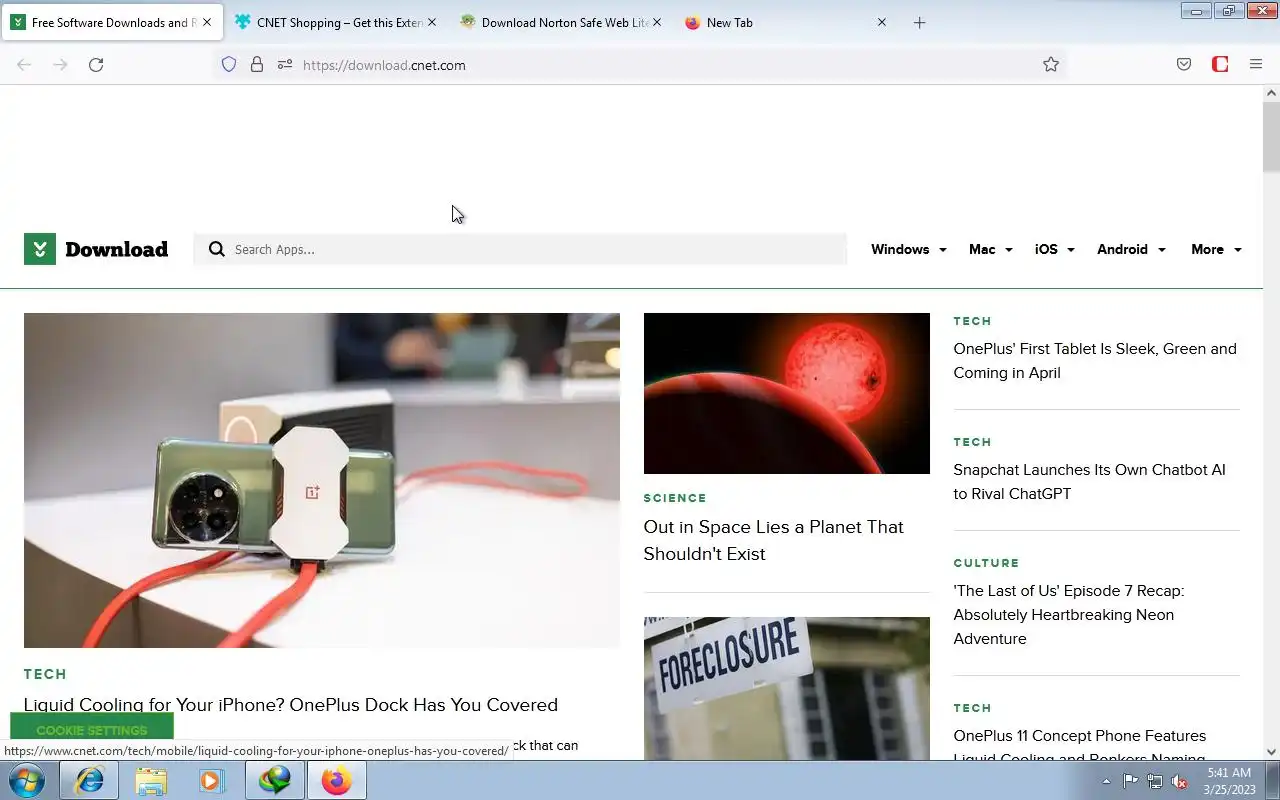Open OnePlus' First Tablet article link

click(x=1095, y=361)
